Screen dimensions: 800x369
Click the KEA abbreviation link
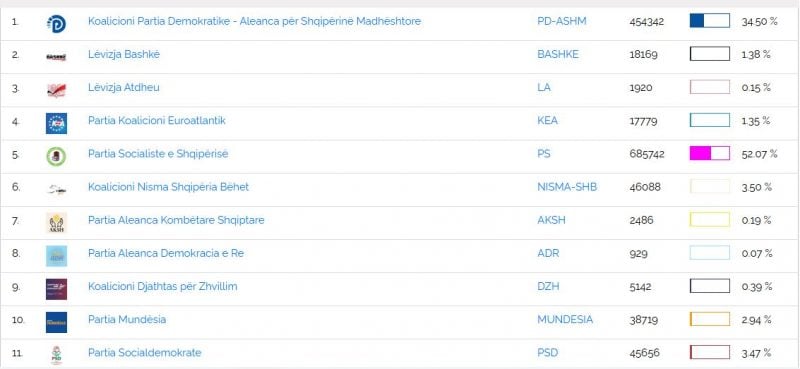(x=547, y=120)
